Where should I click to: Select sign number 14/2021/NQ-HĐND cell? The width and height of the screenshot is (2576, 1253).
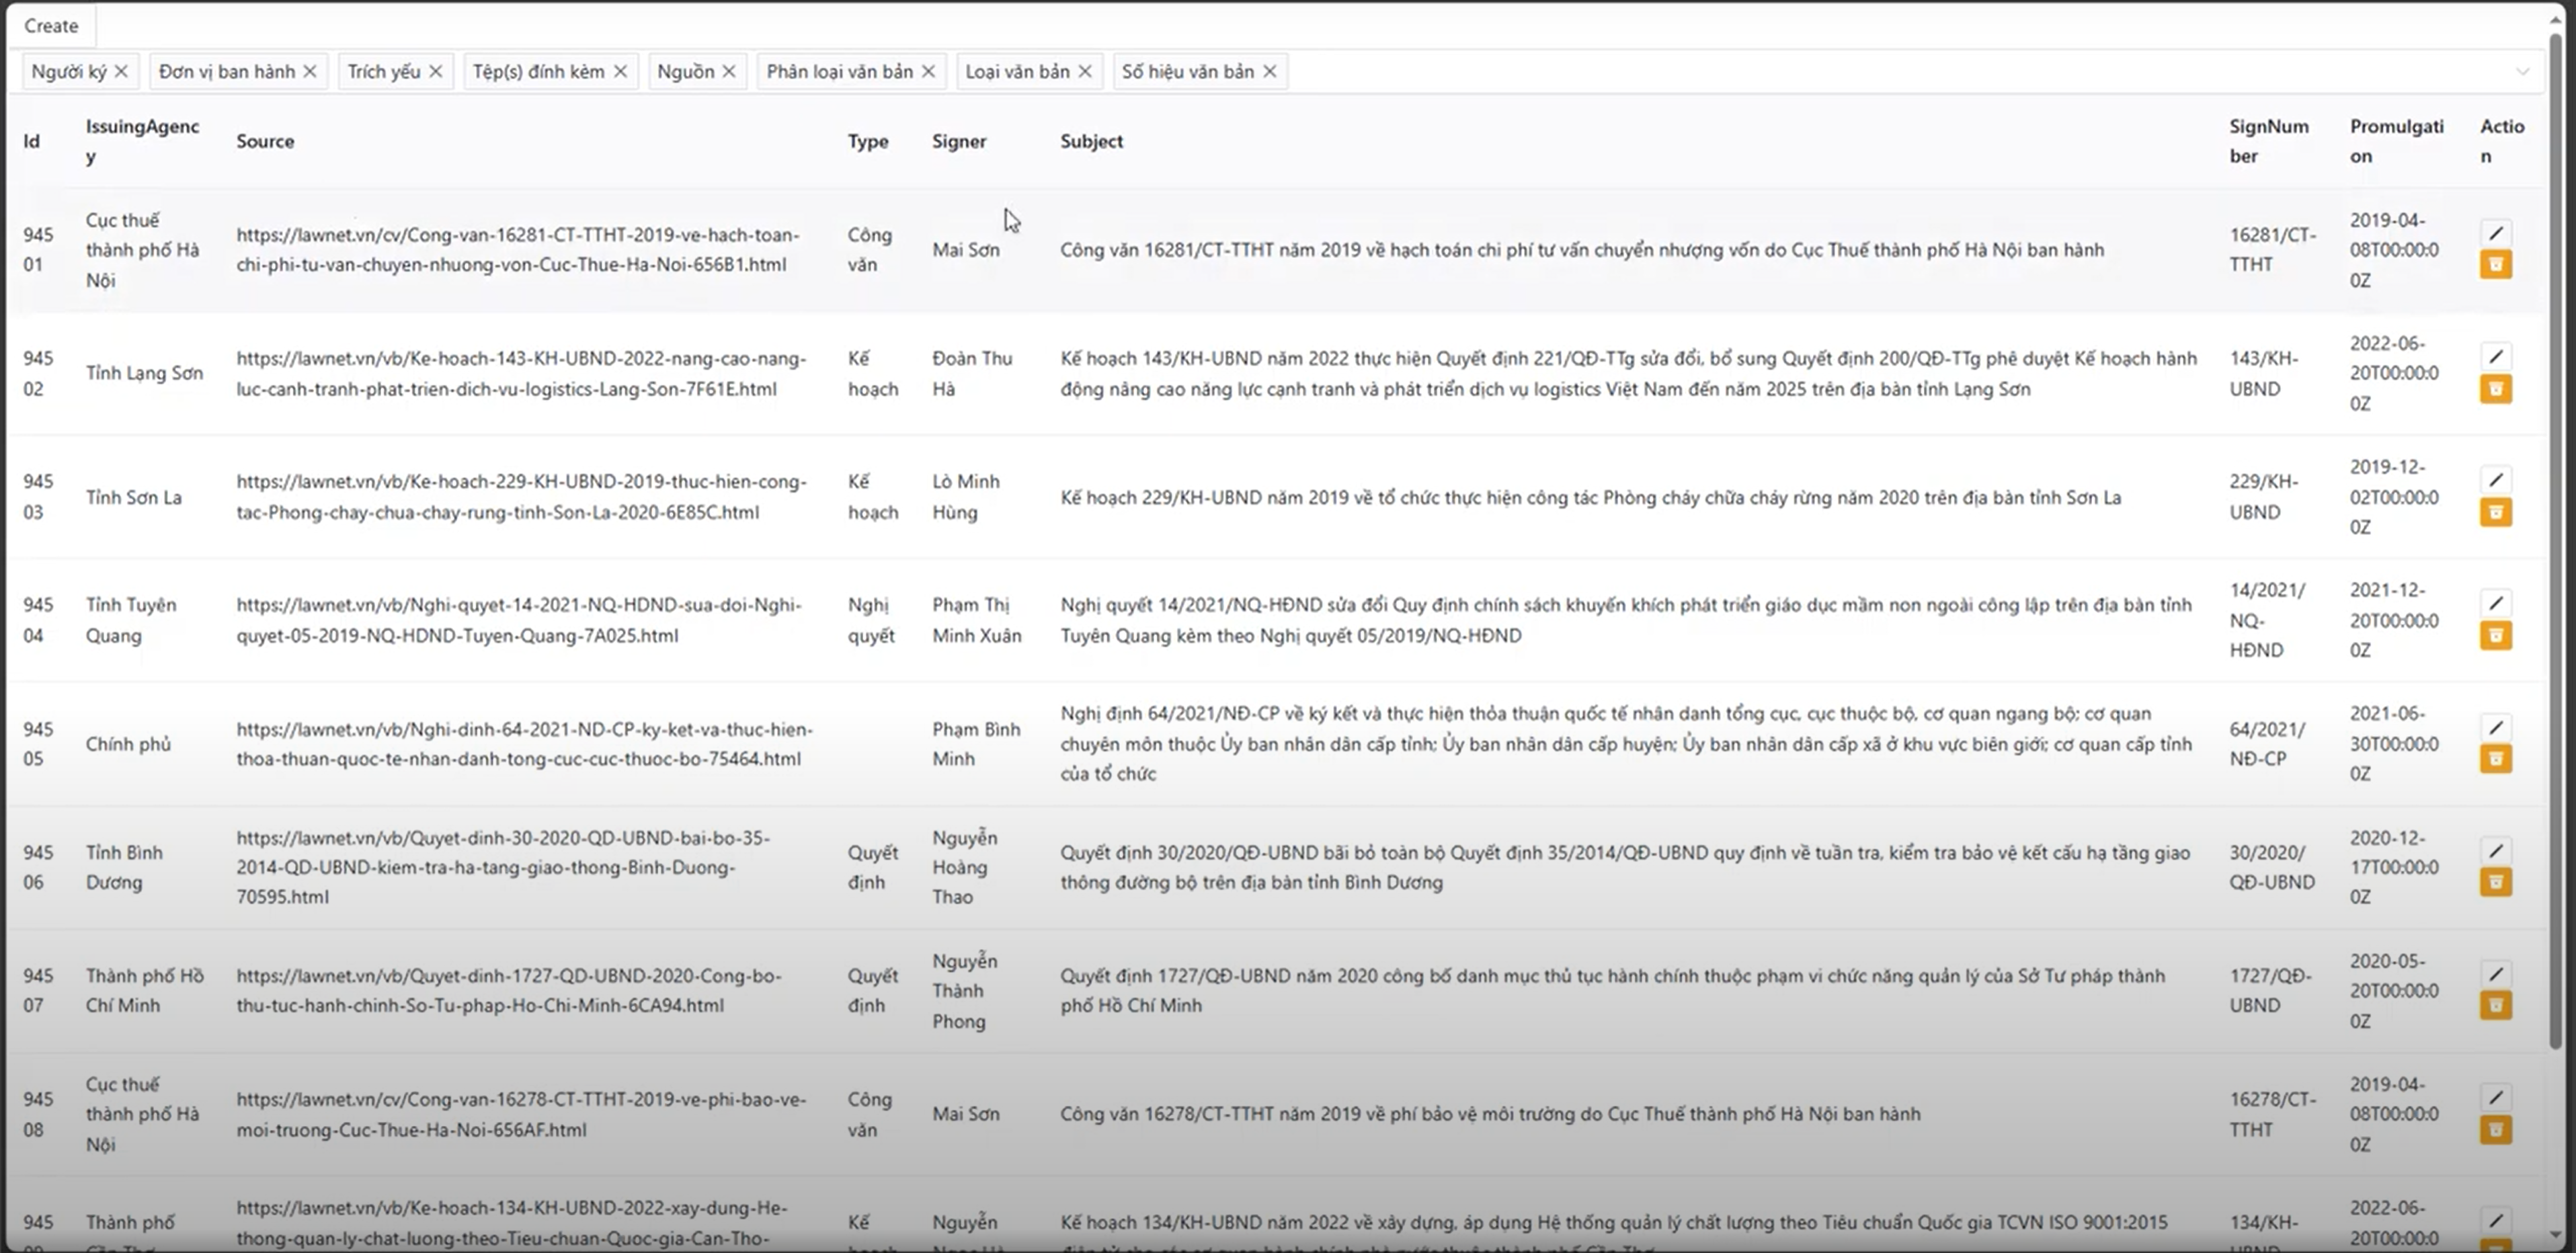(x=2267, y=620)
